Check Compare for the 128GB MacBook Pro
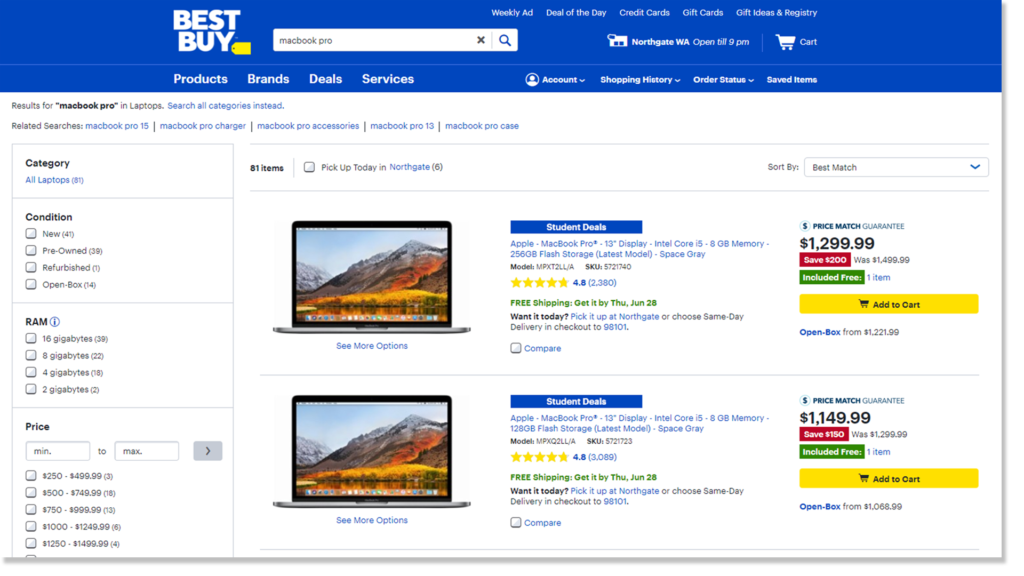 click(x=516, y=522)
